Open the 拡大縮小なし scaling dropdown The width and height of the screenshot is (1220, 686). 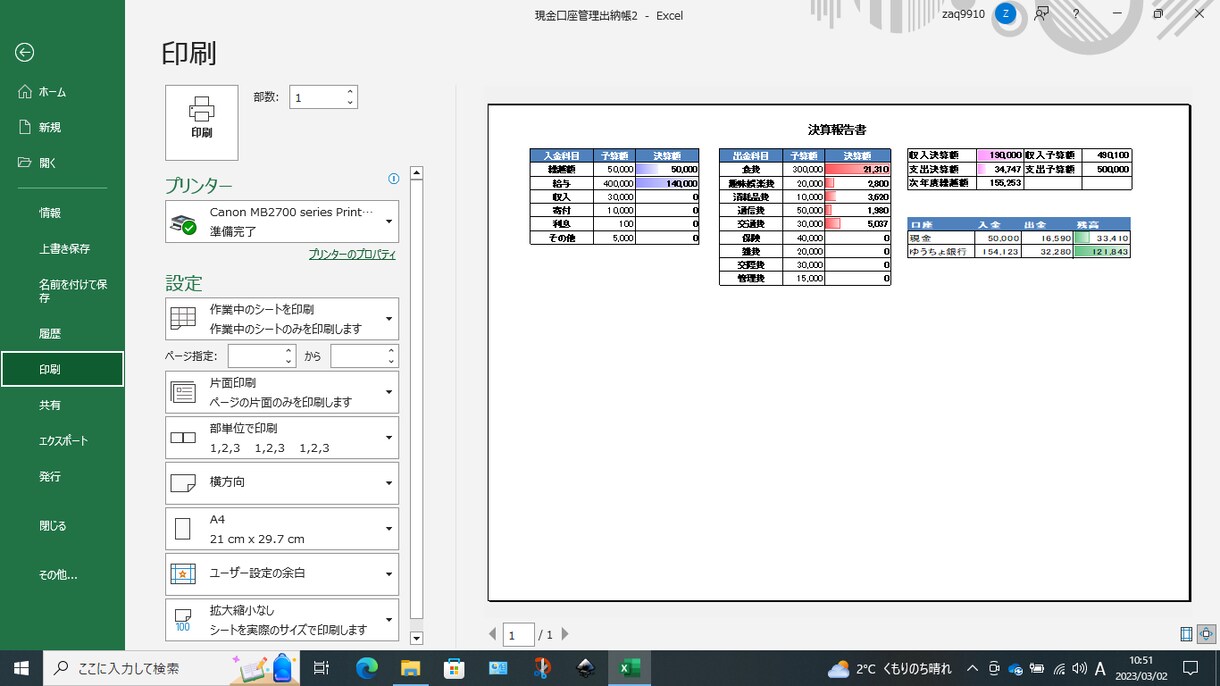pos(282,620)
